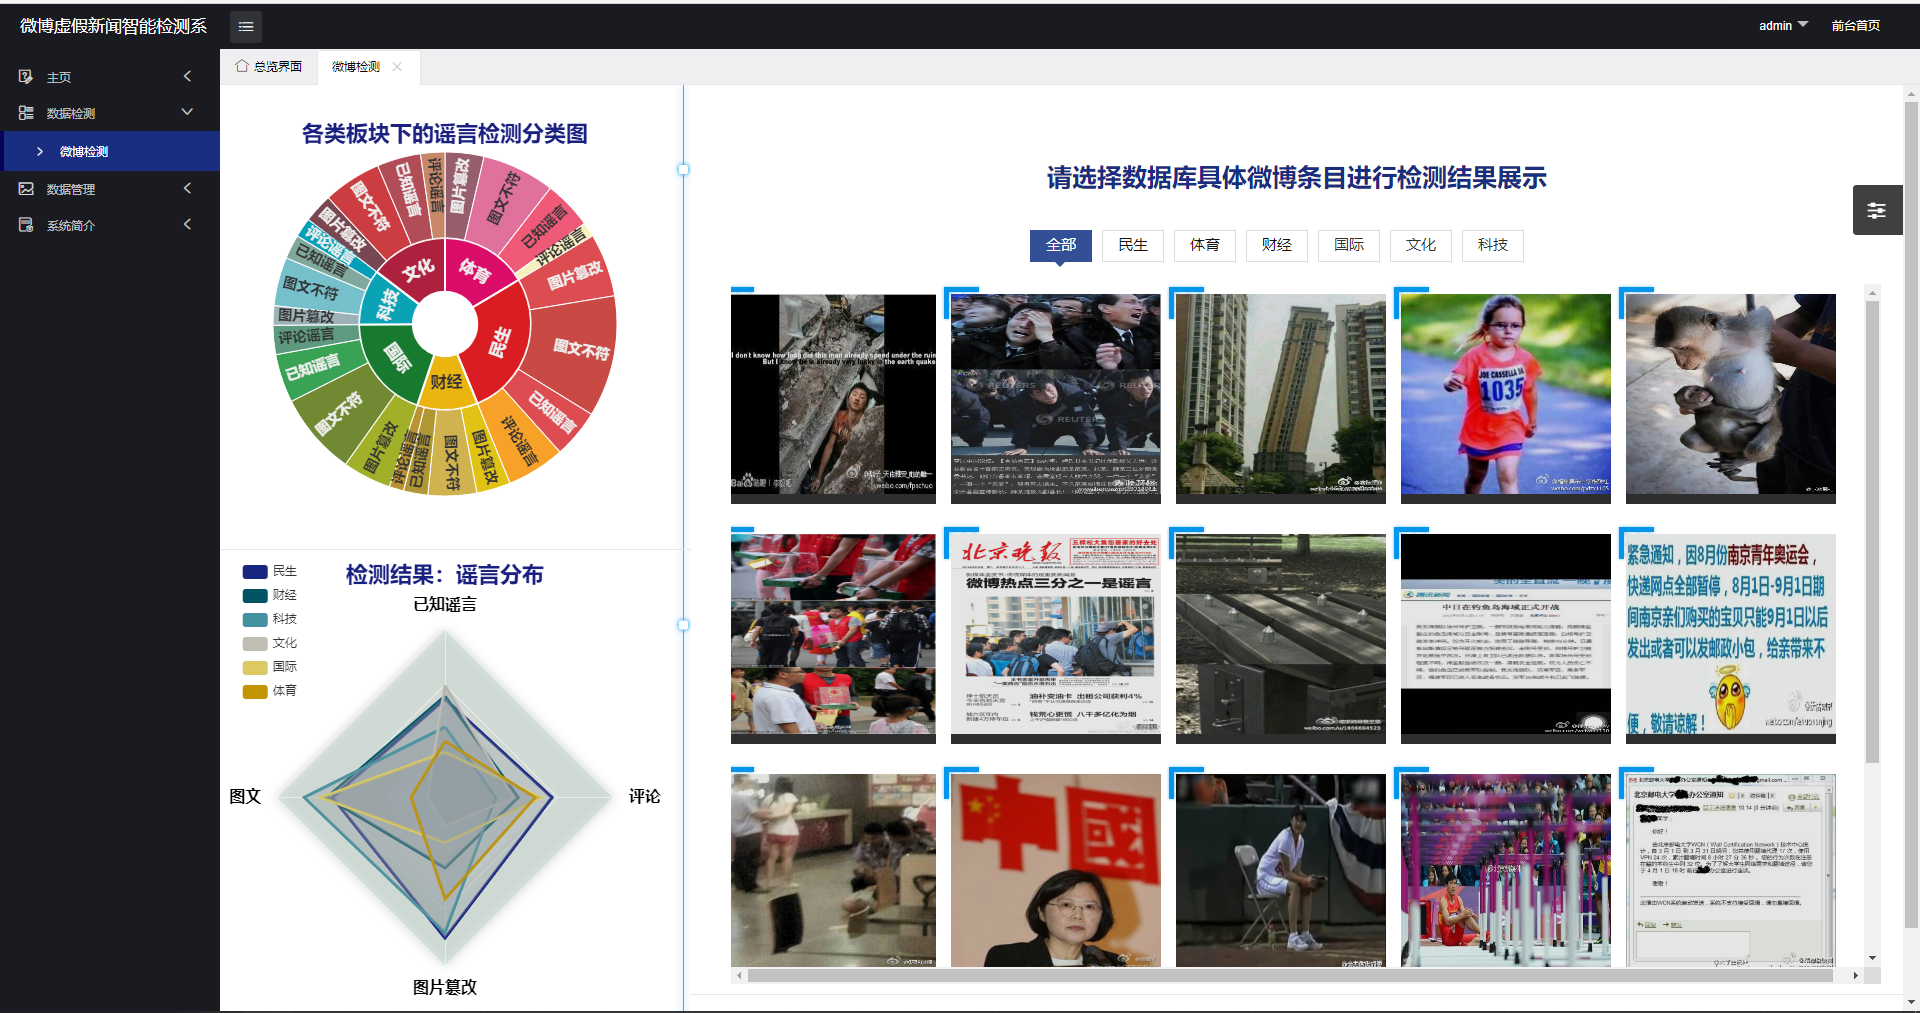Click the 系统简介 sidebar icon
Viewport: 1920px width, 1013px height.
(26, 225)
